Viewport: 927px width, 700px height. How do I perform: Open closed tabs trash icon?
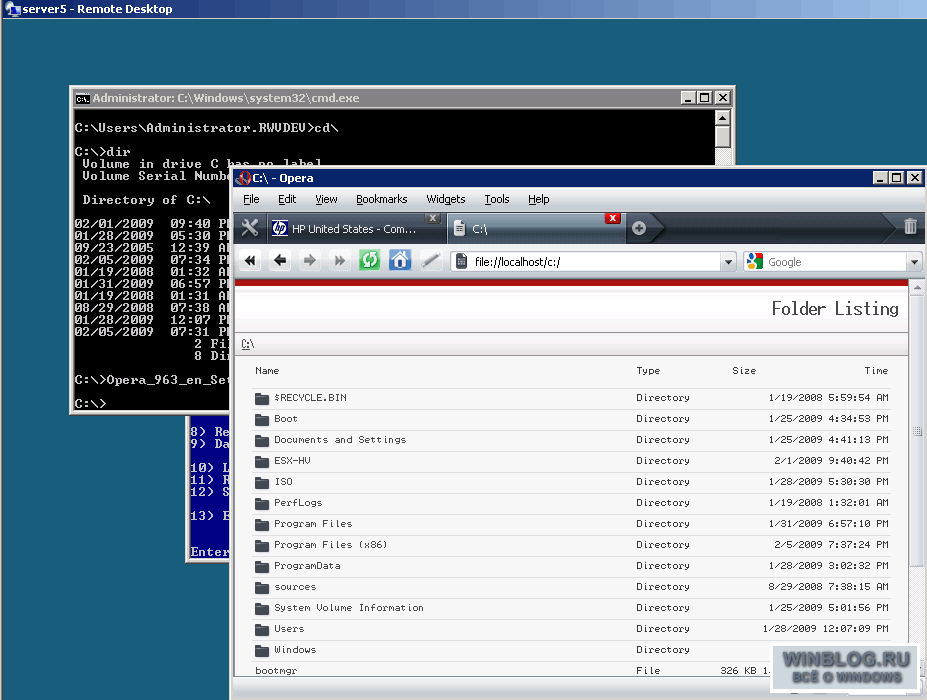tap(910, 226)
